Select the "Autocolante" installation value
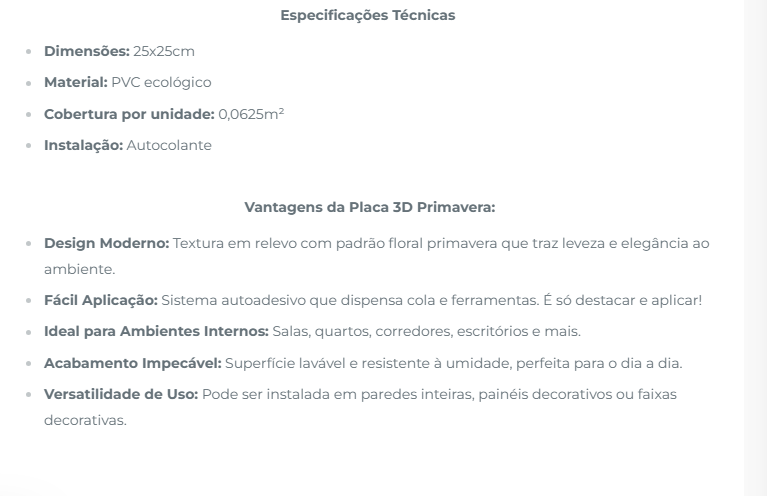Image resolution: width=767 pixels, height=496 pixels. pyautogui.click(x=169, y=146)
